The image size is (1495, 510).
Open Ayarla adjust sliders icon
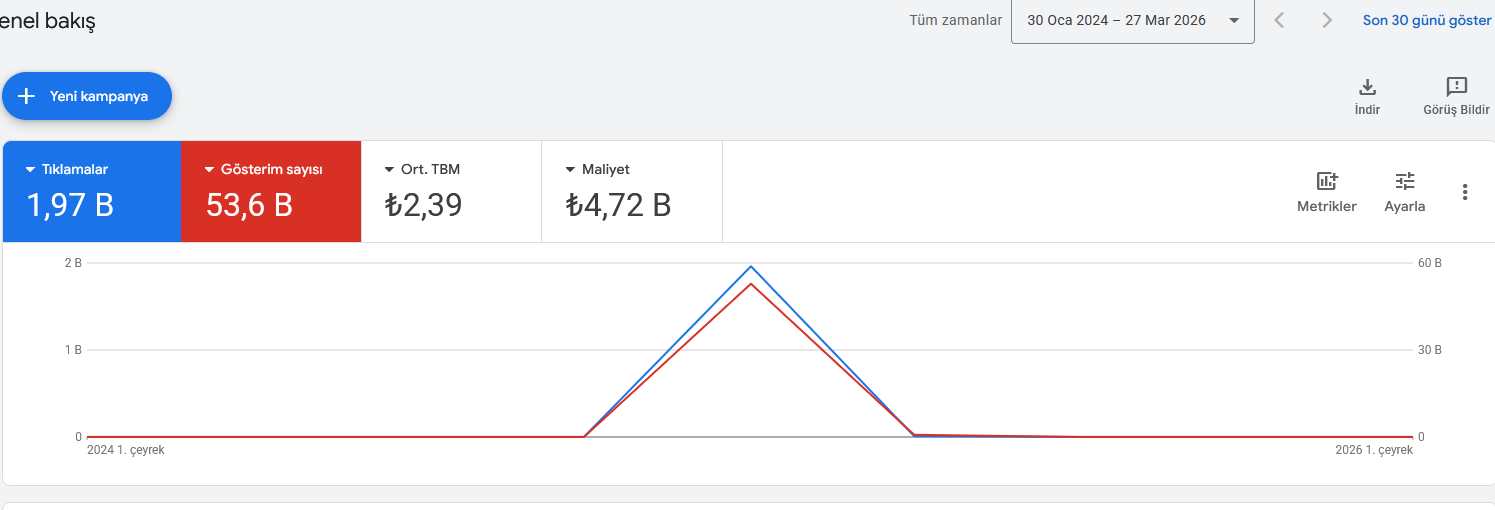(x=1405, y=181)
